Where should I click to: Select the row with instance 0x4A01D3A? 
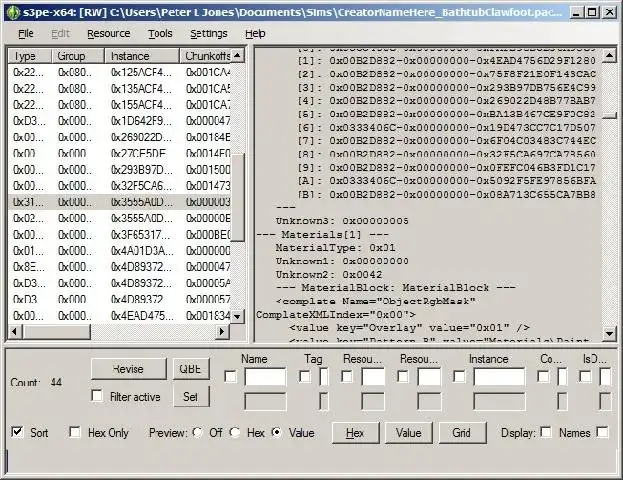coord(119,251)
